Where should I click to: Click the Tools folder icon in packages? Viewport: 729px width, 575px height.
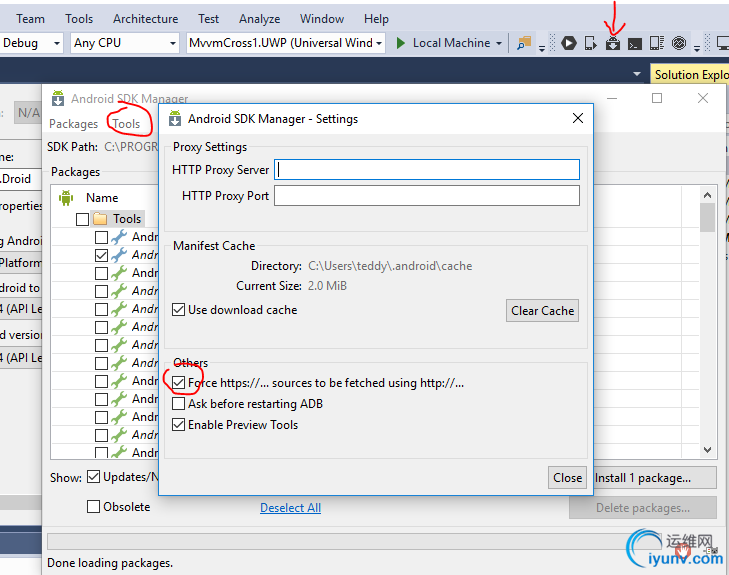[x=100, y=218]
